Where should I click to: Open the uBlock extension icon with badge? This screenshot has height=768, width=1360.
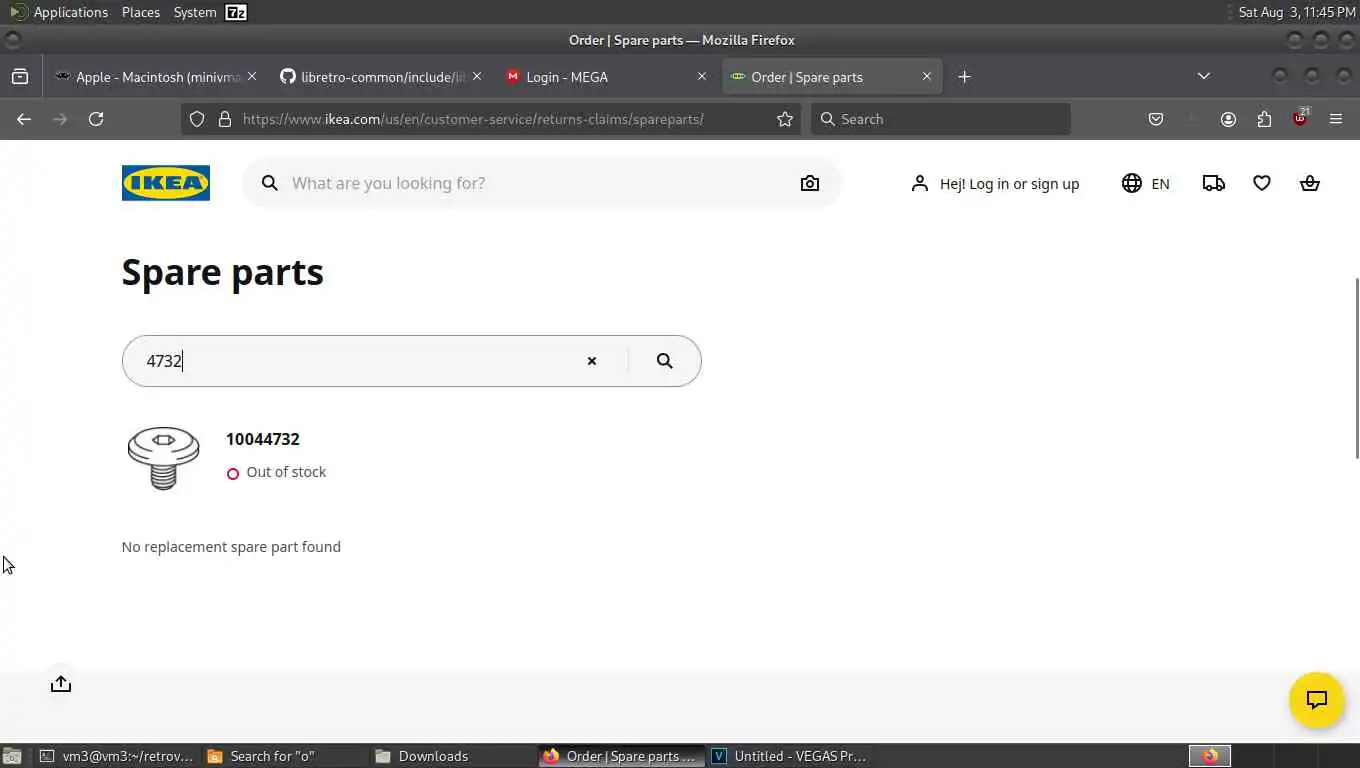tap(1300, 118)
